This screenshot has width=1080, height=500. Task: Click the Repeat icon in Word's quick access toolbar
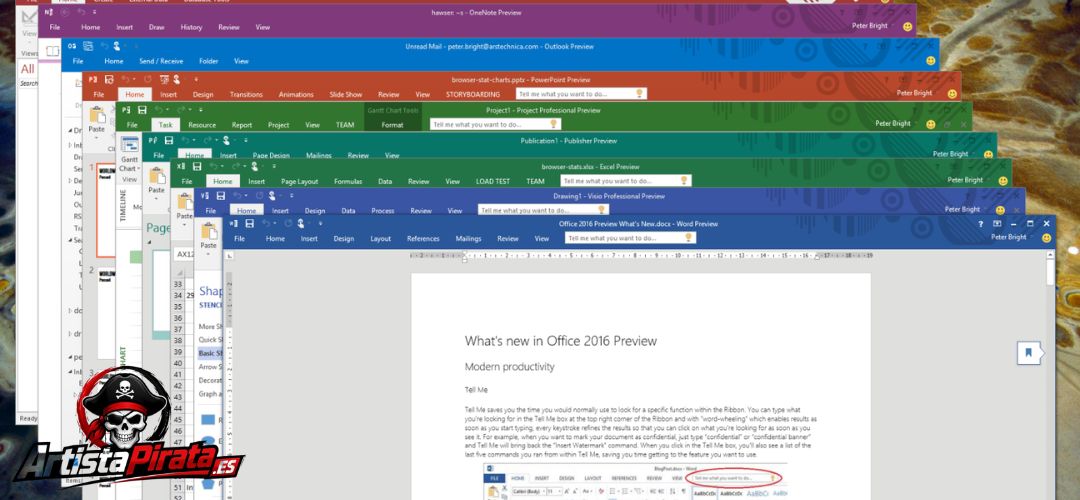pos(288,224)
